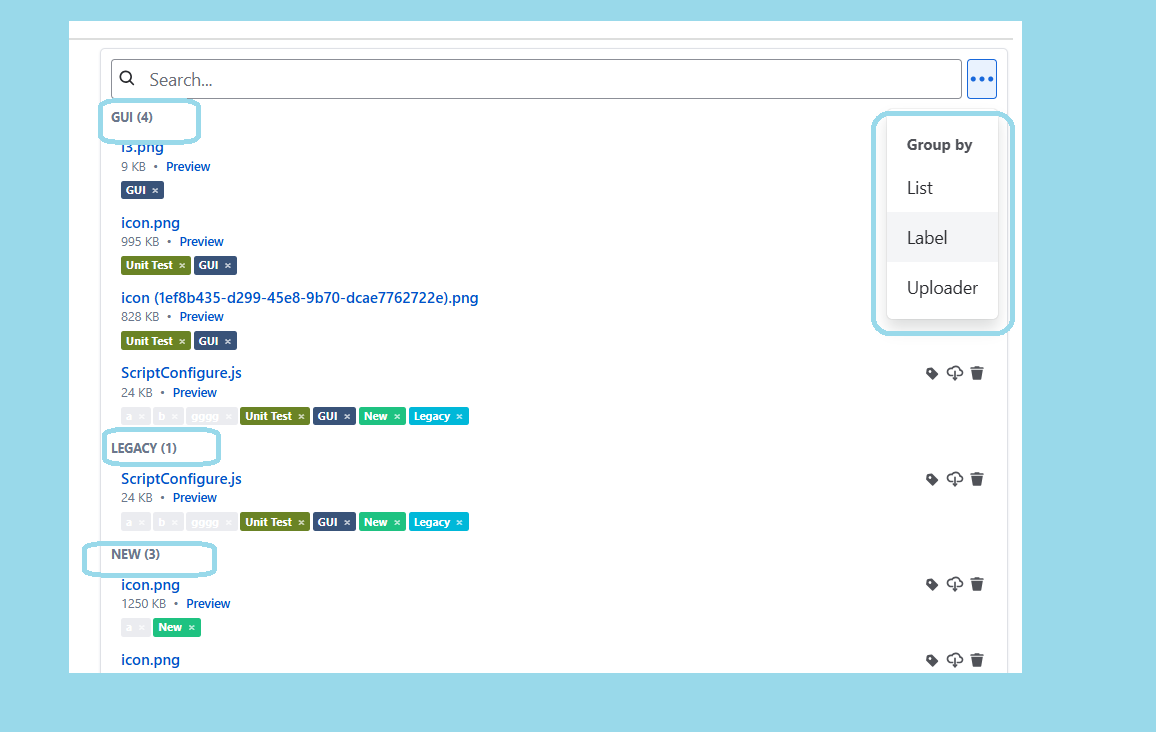Delete ScriptConfigure.js in the LEGACY group
Image resolution: width=1156 pixels, height=732 pixels.
tap(977, 479)
